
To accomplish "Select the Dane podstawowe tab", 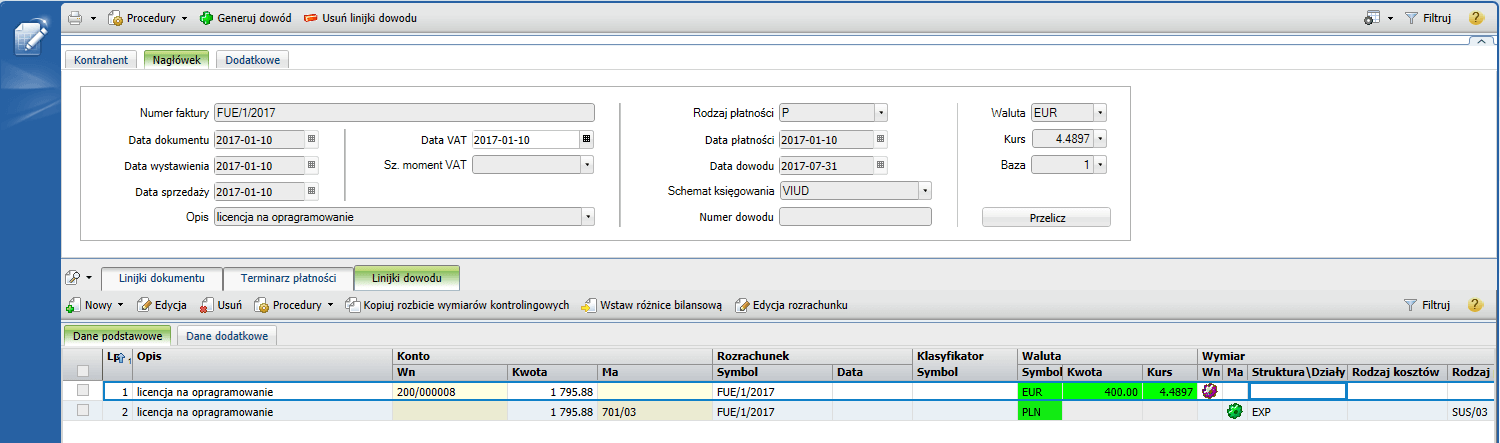I will pyautogui.click(x=117, y=336).
